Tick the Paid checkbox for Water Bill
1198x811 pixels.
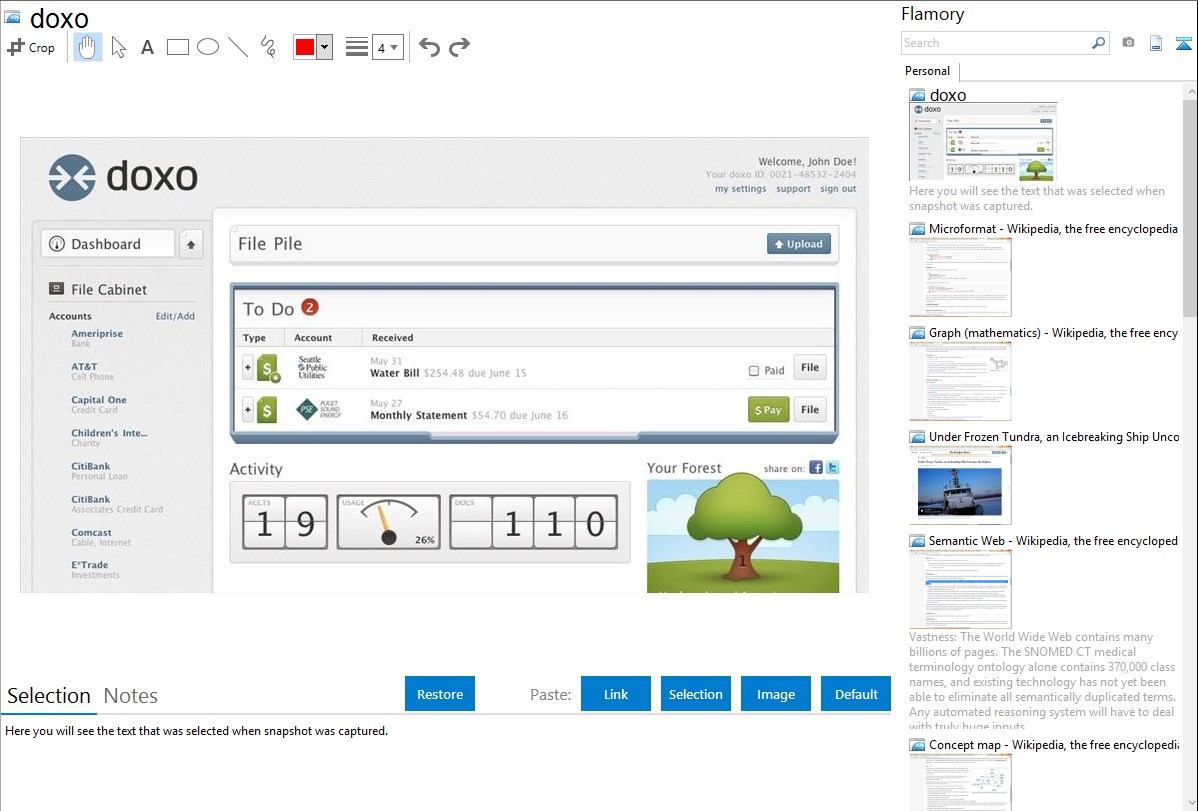754,371
